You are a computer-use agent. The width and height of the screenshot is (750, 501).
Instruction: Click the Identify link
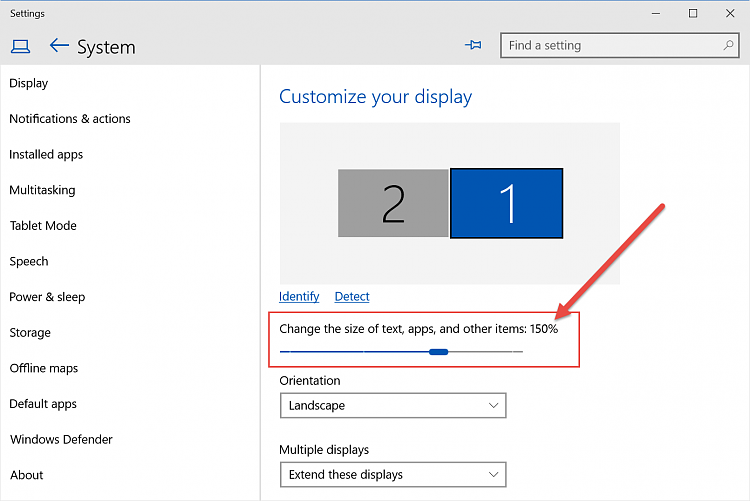(x=299, y=297)
